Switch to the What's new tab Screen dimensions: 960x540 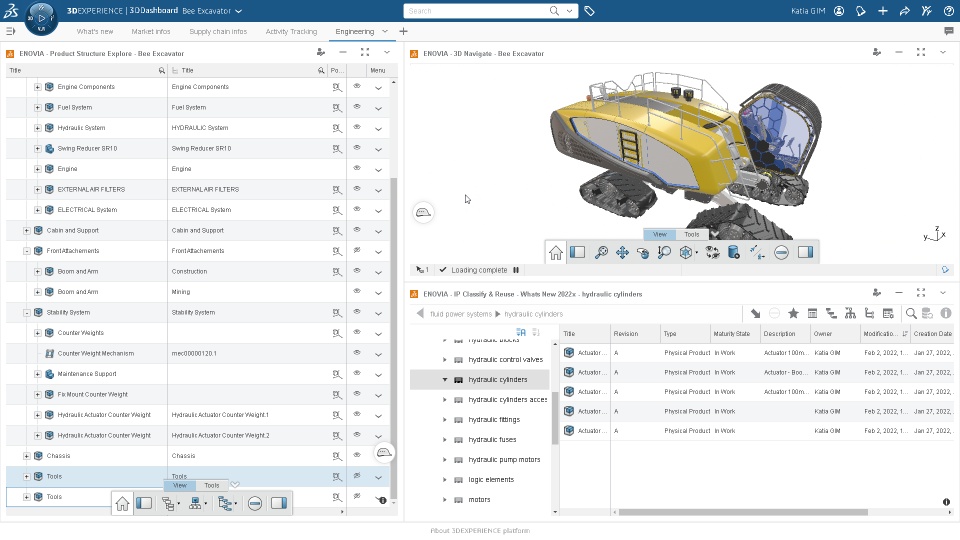[x=95, y=31]
